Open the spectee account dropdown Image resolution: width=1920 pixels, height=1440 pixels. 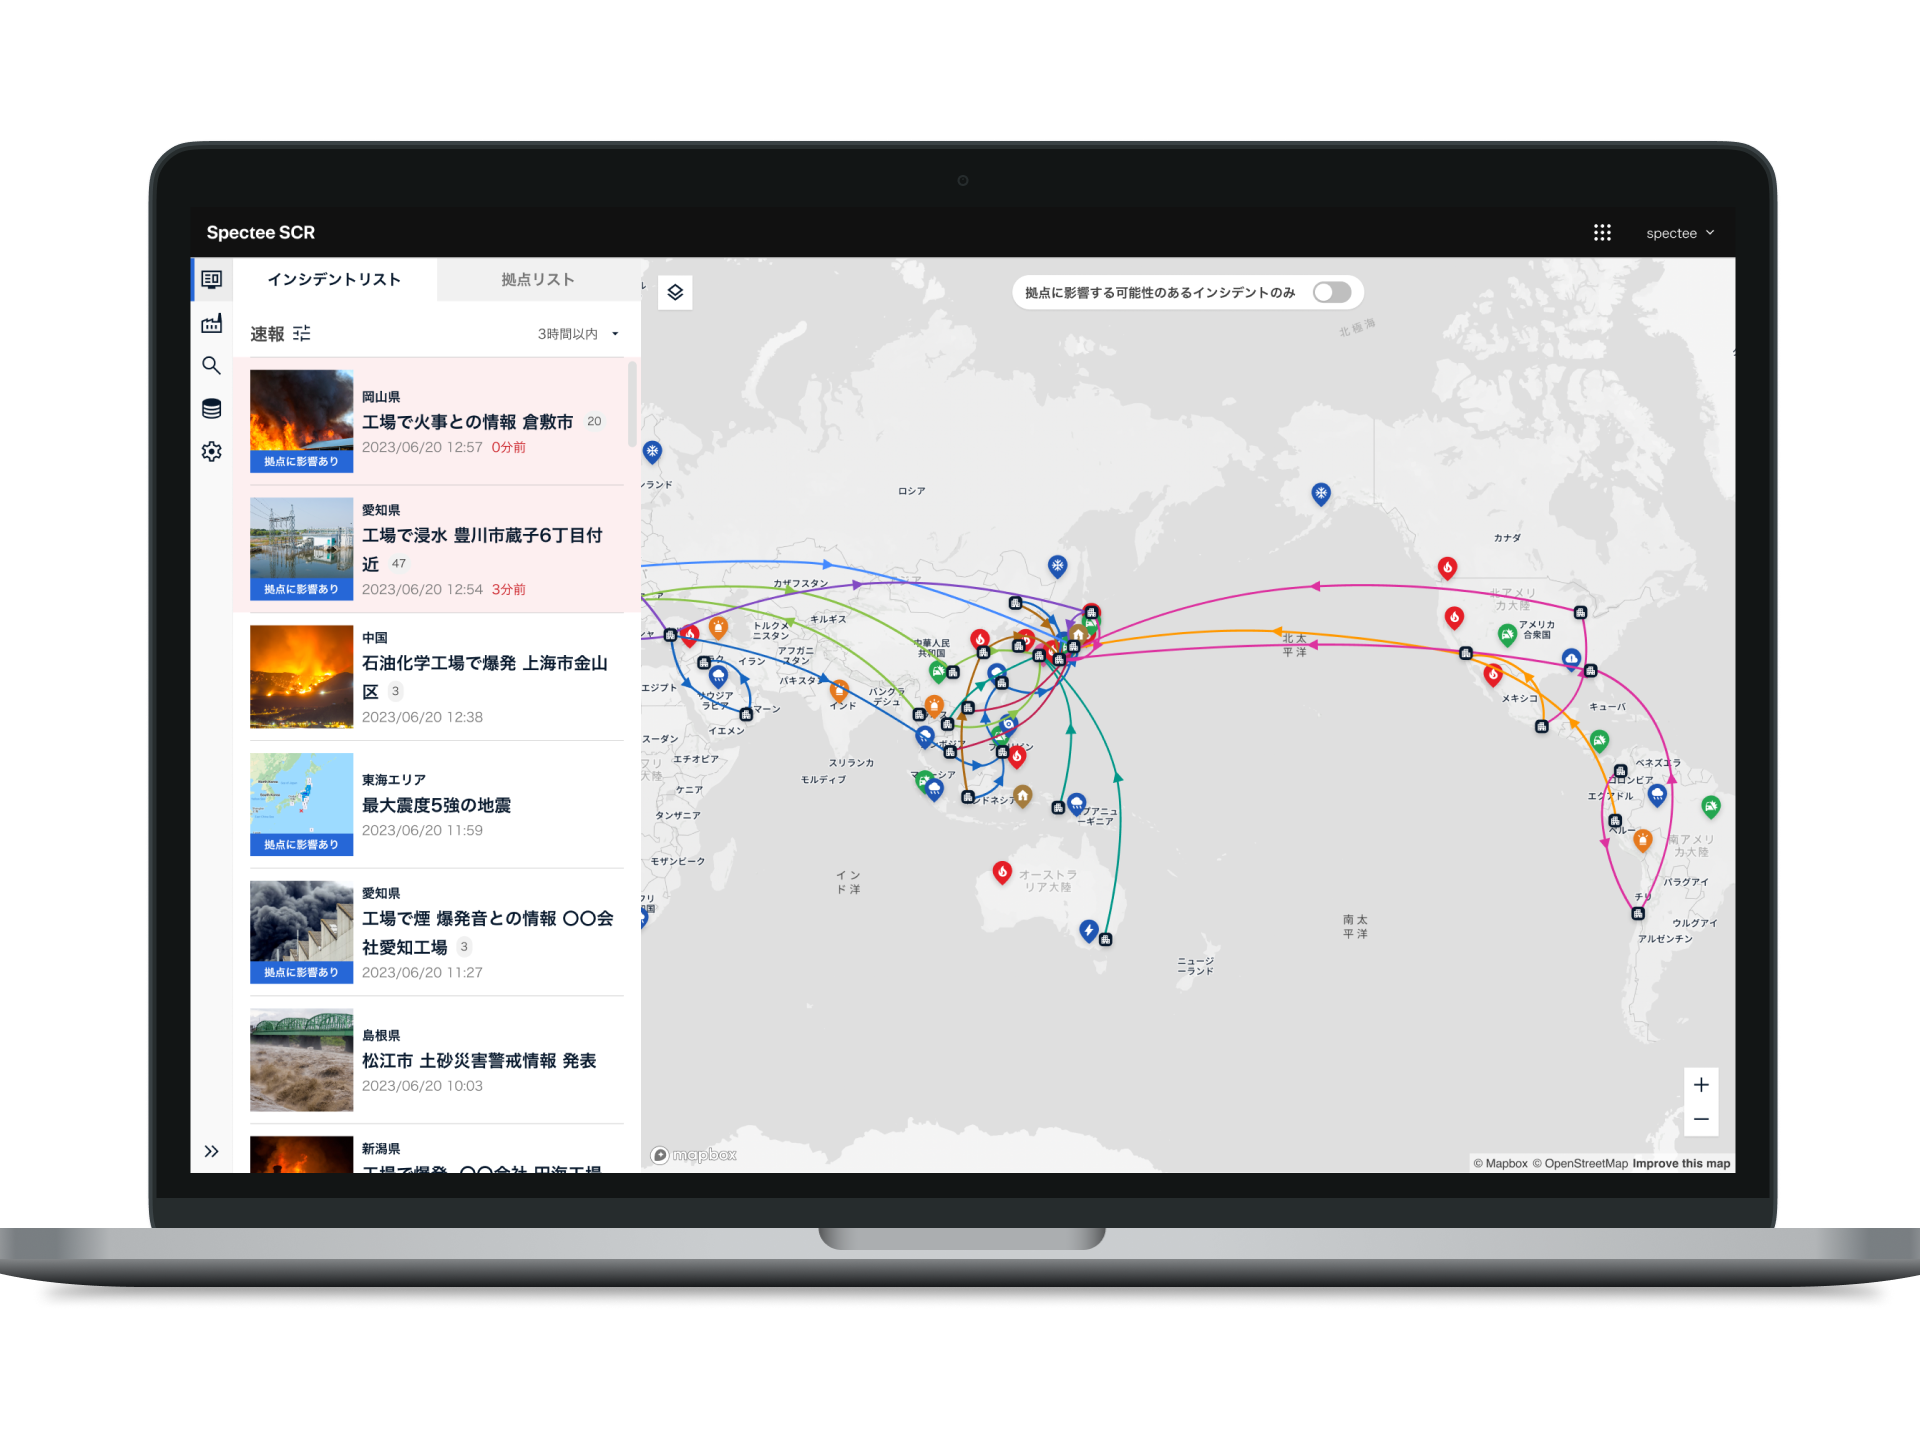[x=1680, y=233]
